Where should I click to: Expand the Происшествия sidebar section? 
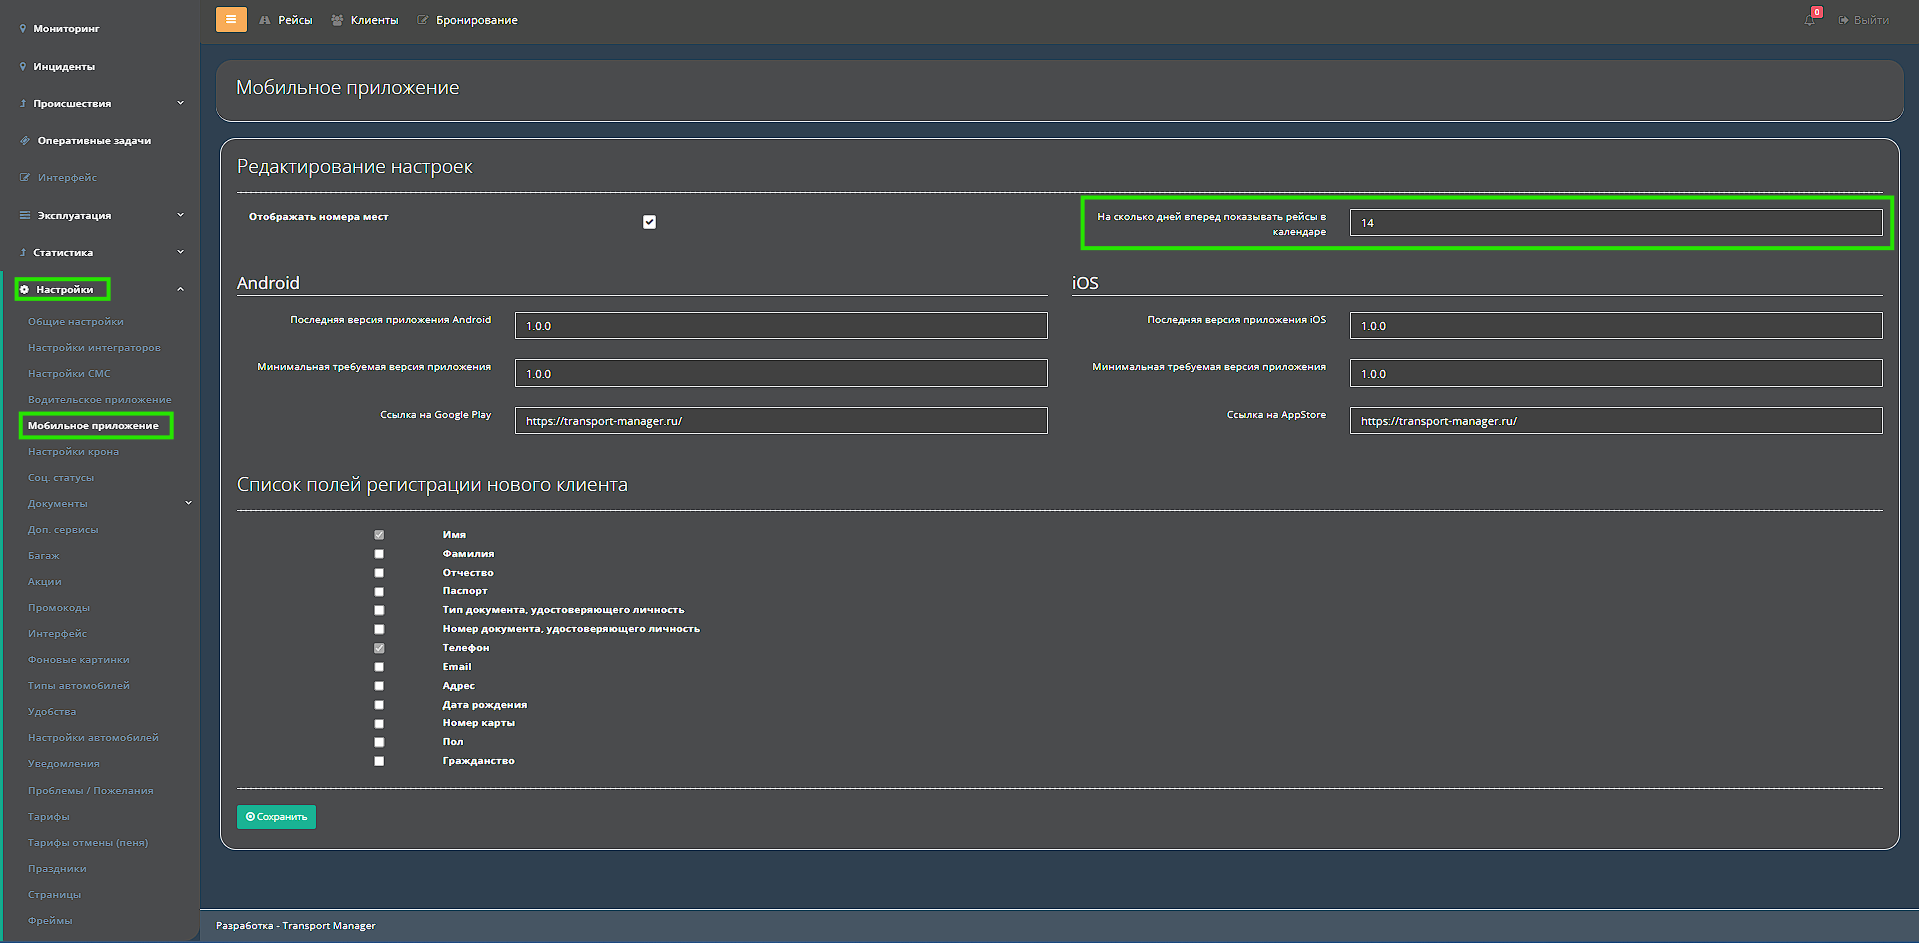[180, 103]
